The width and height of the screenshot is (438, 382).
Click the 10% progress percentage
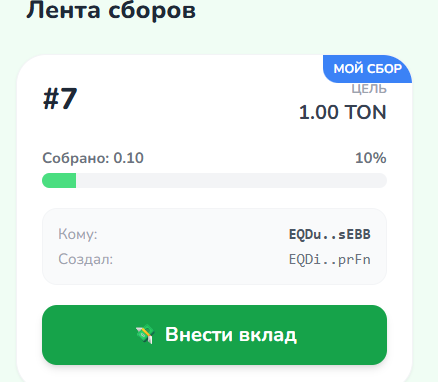(x=371, y=158)
